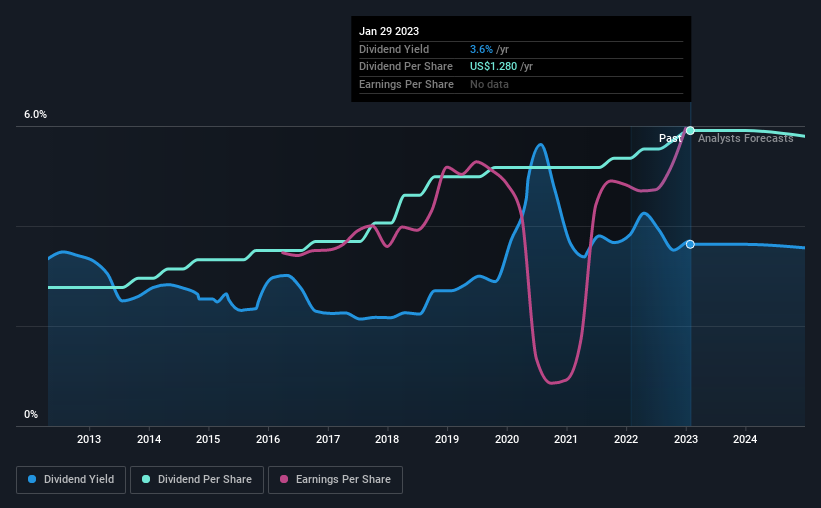Click the 2024 x-axis label
The image size is (821, 508).
click(x=745, y=439)
